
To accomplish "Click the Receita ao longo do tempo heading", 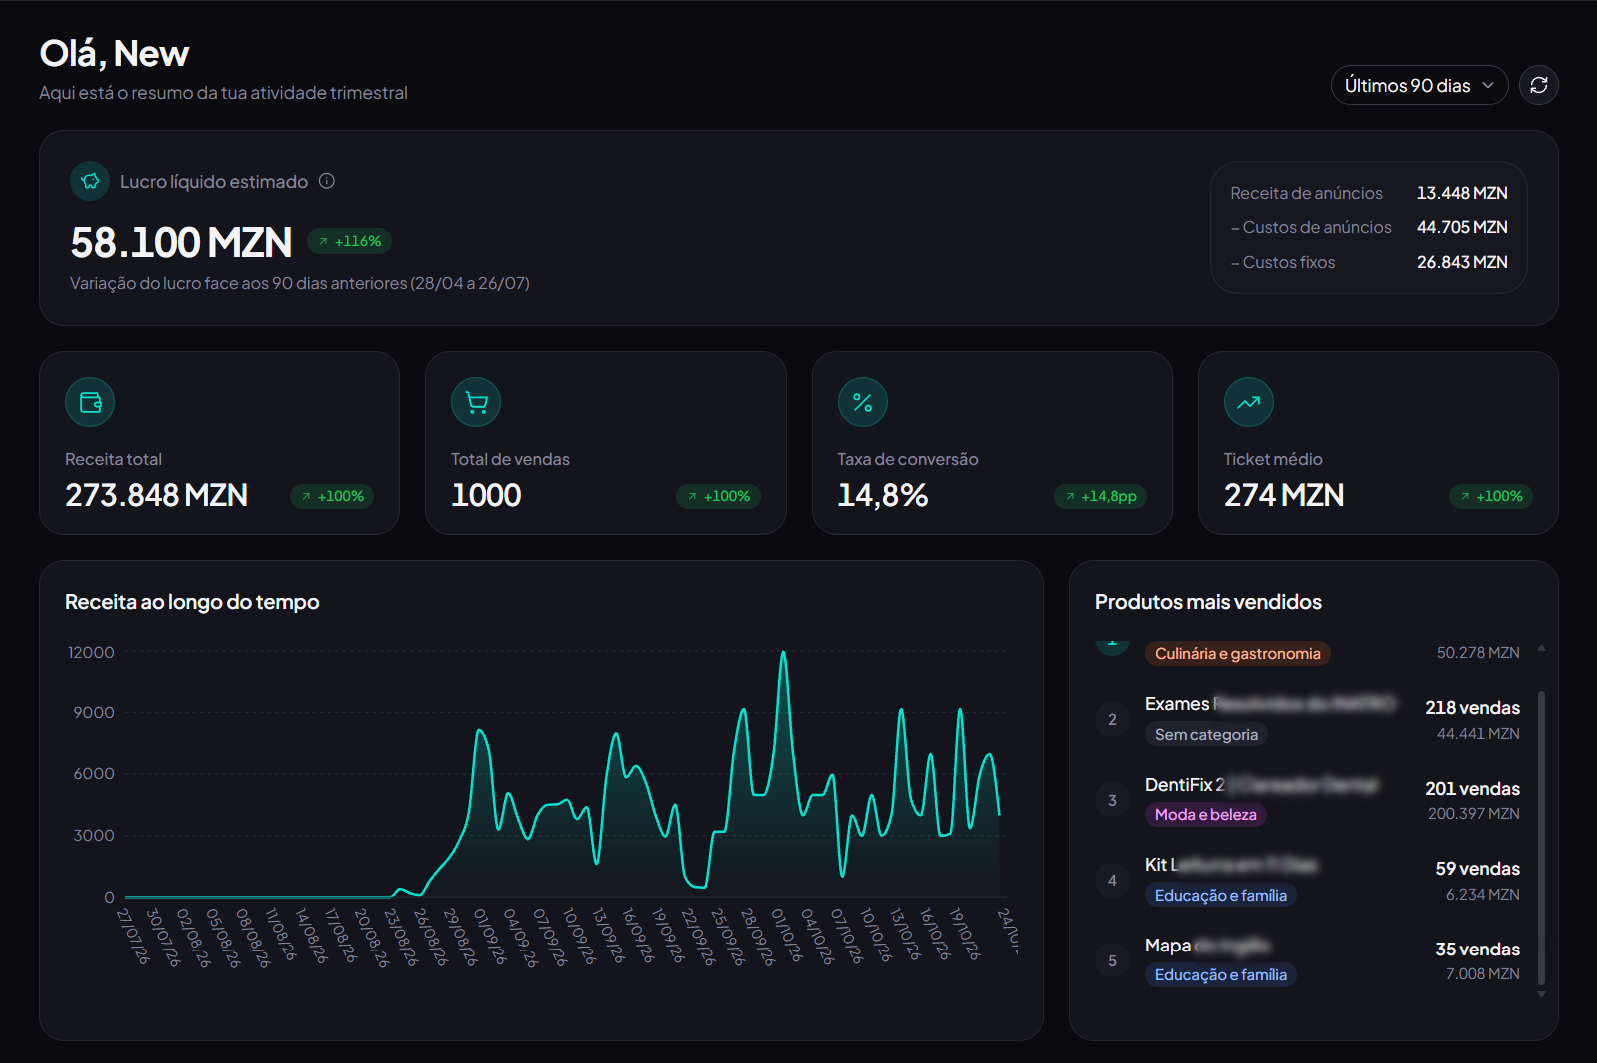I will [x=192, y=602].
